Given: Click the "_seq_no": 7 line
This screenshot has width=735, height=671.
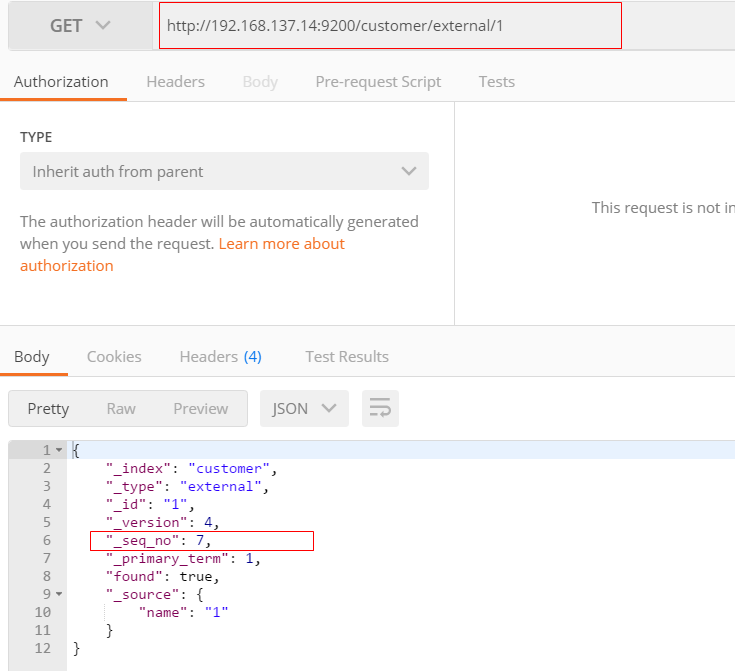Looking at the screenshot, I should [158, 541].
